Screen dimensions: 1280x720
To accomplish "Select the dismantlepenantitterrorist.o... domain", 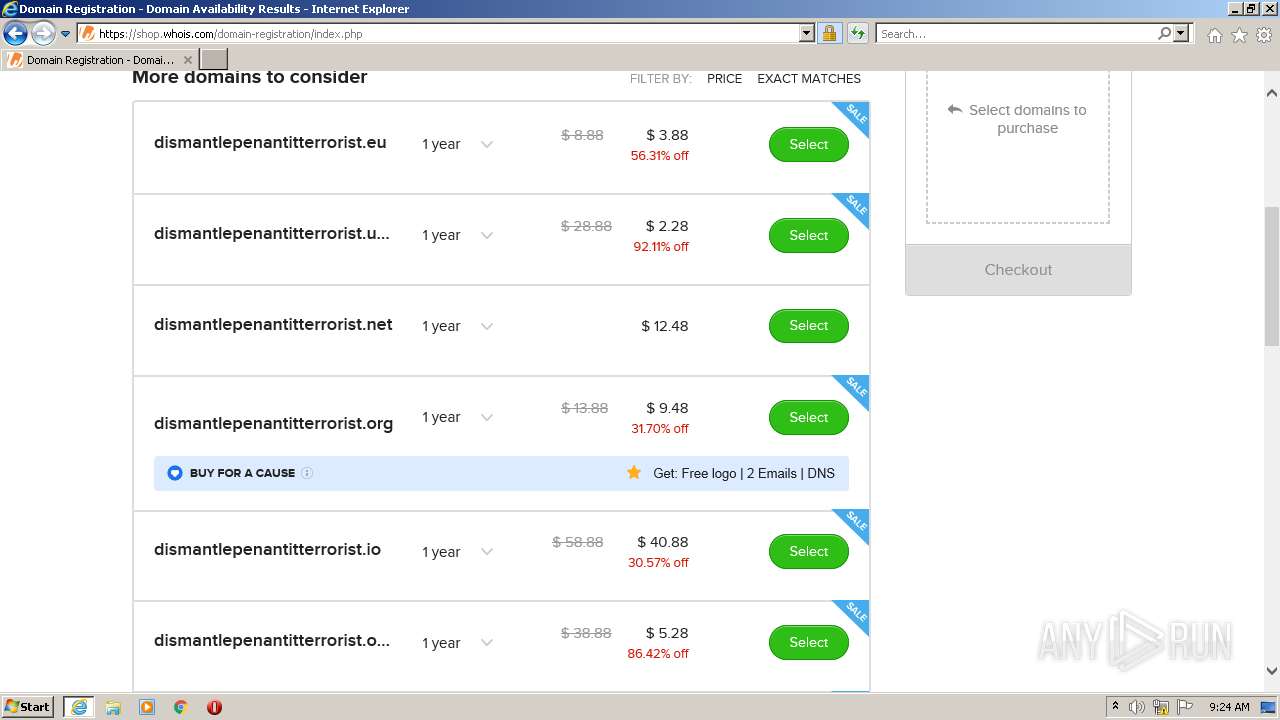I will pos(808,642).
